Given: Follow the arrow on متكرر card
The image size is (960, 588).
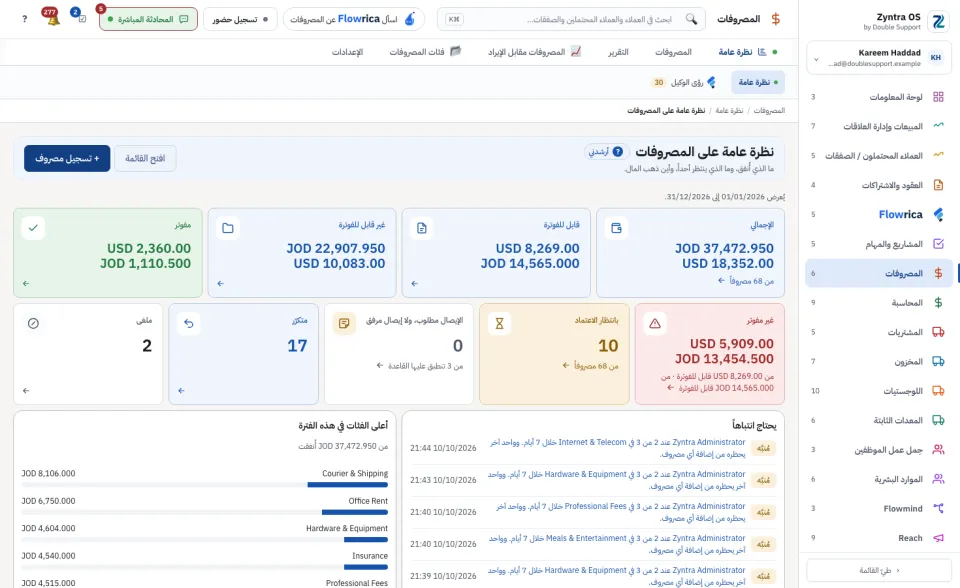Looking at the screenshot, I should click(181, 391).
